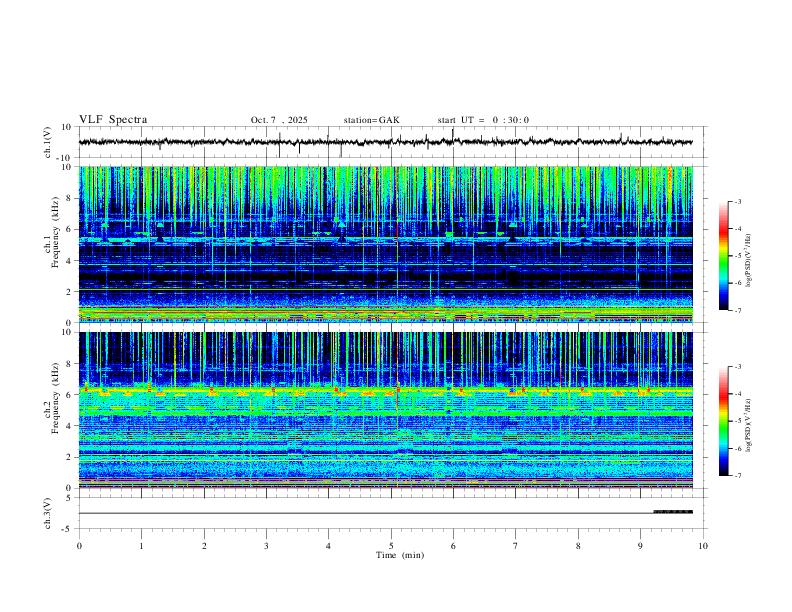Click the '5' tick on ch.3(V) axis

69,497
